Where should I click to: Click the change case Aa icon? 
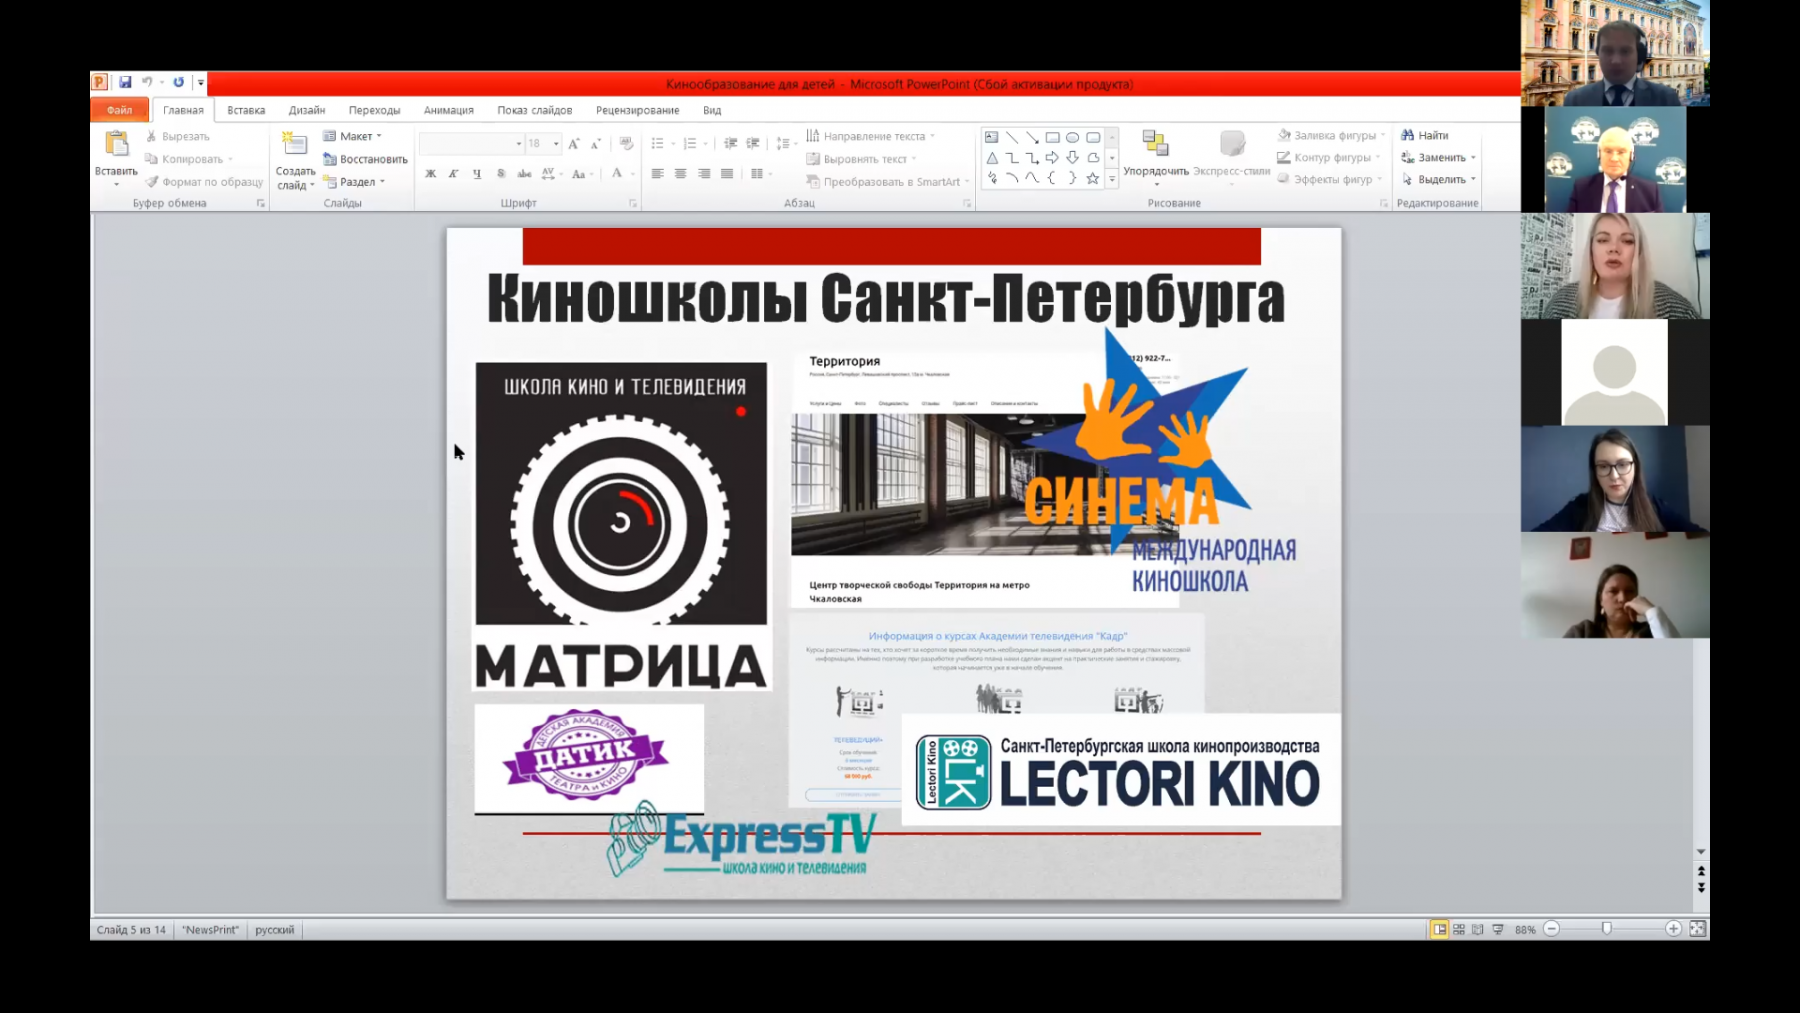[580, 174]
